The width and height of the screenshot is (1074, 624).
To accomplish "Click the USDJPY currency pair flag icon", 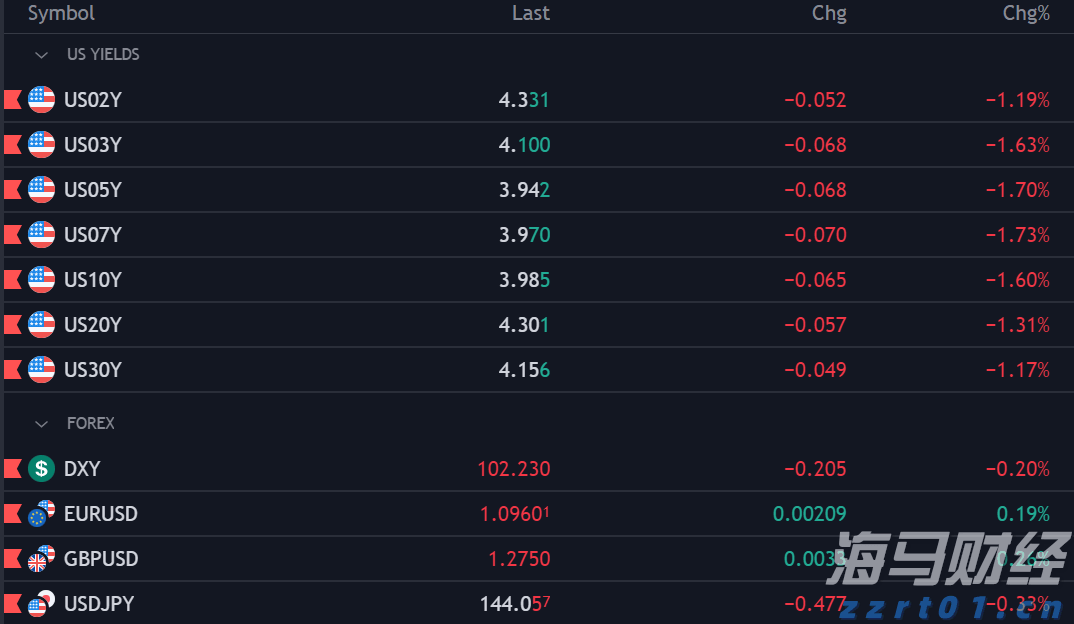I will (41, 604).
